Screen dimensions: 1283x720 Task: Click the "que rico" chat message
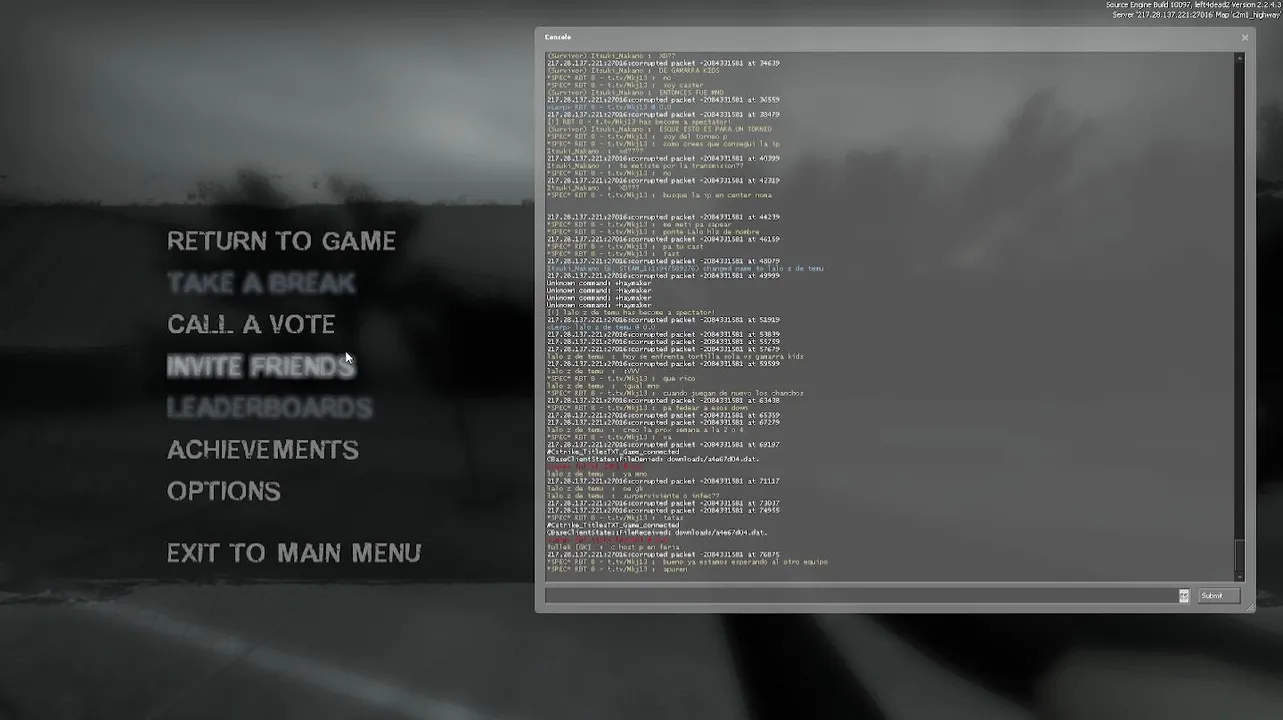pos(621,379)
